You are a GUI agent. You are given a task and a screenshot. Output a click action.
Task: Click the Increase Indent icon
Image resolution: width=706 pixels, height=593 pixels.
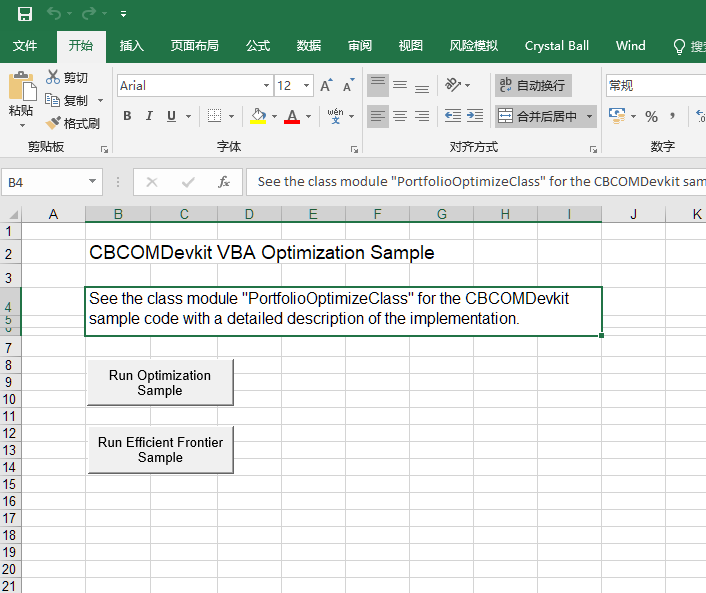(475, 116)
